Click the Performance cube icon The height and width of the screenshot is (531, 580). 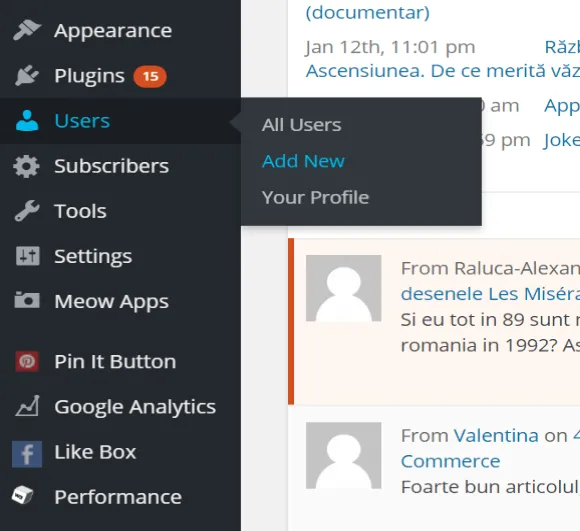click(22, 495)
